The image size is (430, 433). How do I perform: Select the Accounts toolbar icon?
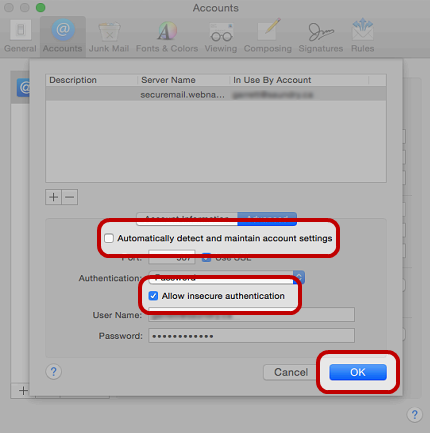[63, 36]
